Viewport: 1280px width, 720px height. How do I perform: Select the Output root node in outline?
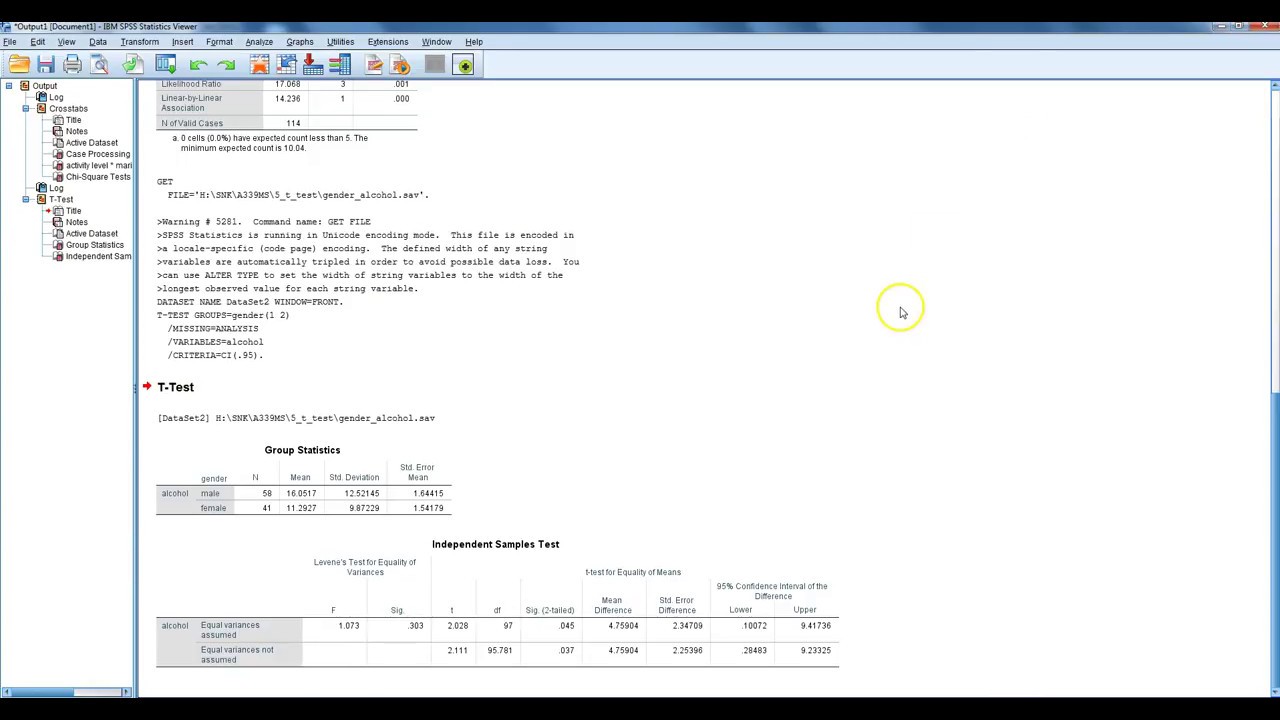click(x=44, y=86)
